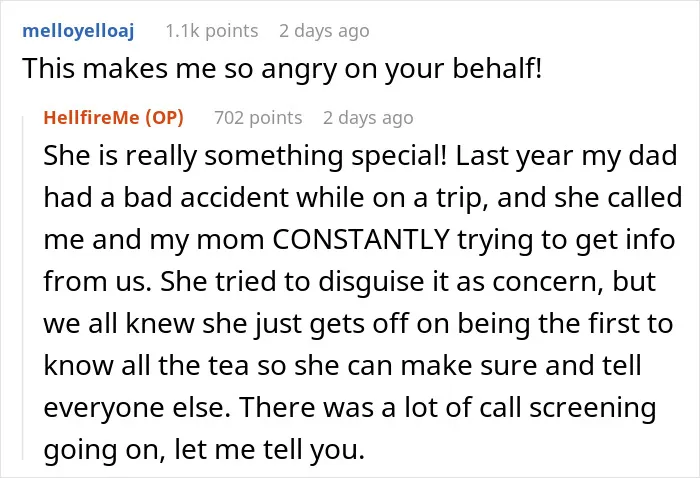Click the word "CONSTANTLY" in the reply
The height and width of the screenshot is (478, 700).
361,239
